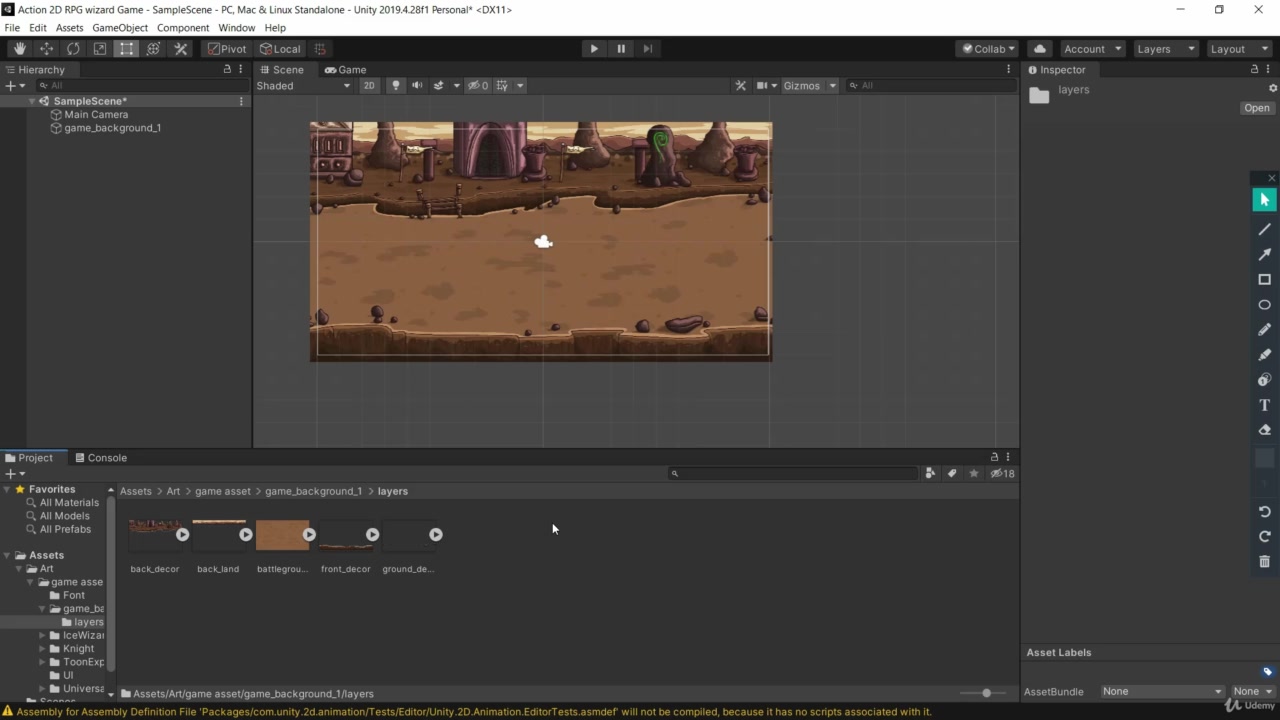1280x720 pixels.
Task: Select the Rect tool
Action: (x=126, y=48)
